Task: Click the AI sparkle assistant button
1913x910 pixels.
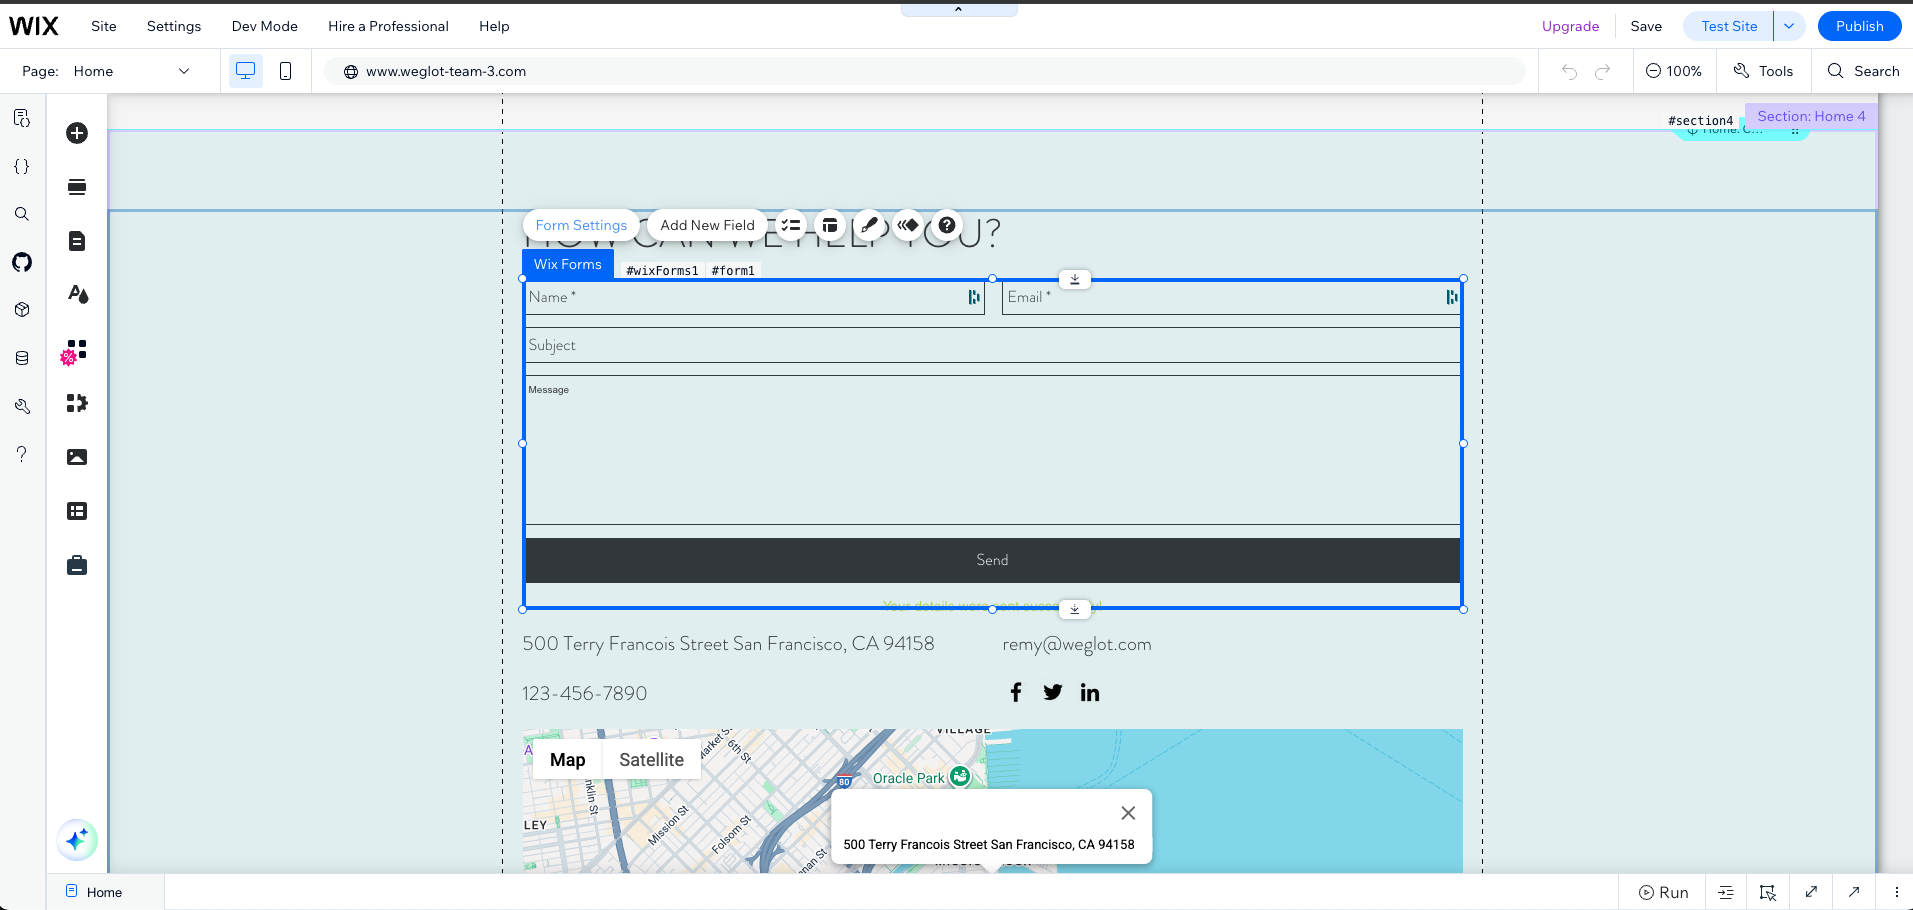Action: pos(77,840)
